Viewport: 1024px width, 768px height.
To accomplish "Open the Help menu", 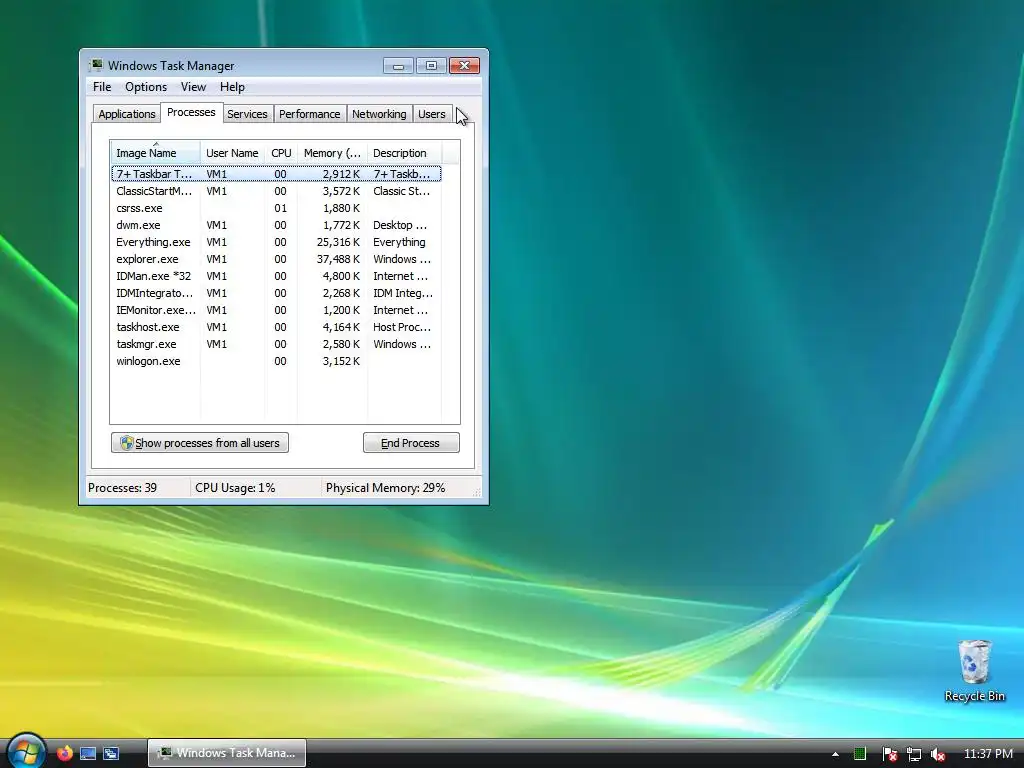I will (232, 87).
